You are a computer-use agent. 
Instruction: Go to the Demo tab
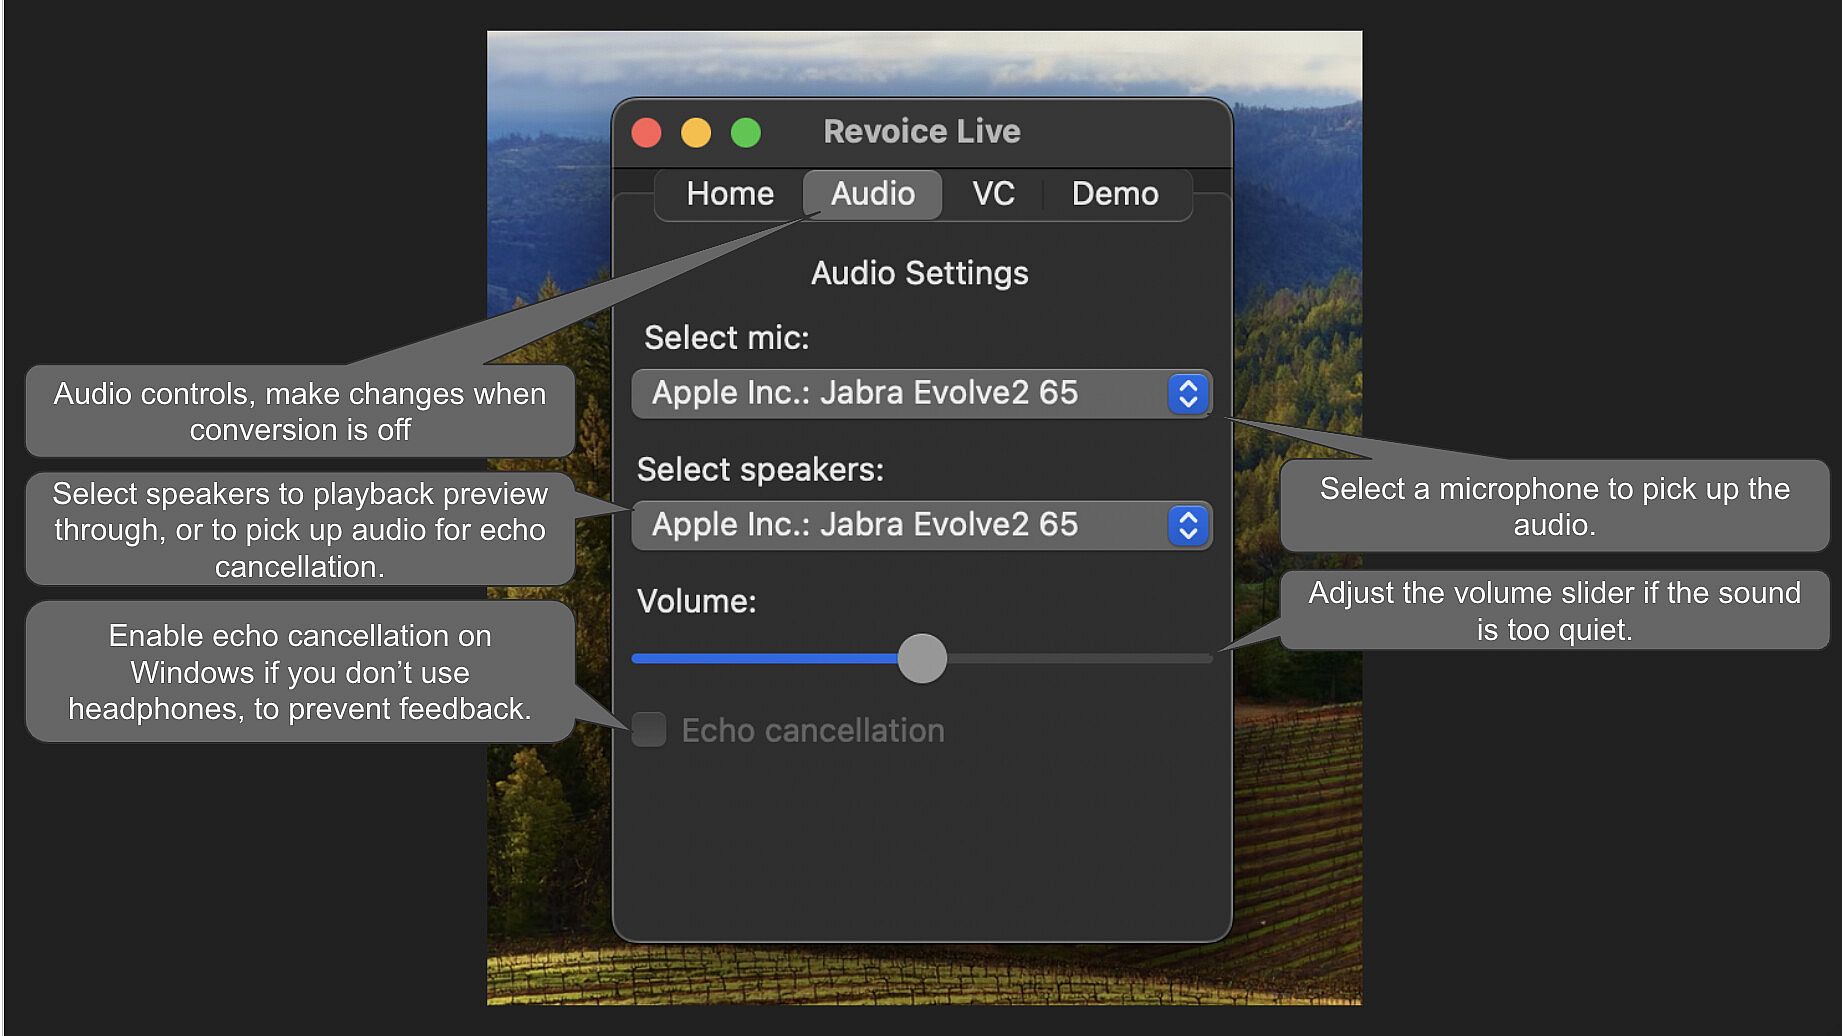[1115, 194]
